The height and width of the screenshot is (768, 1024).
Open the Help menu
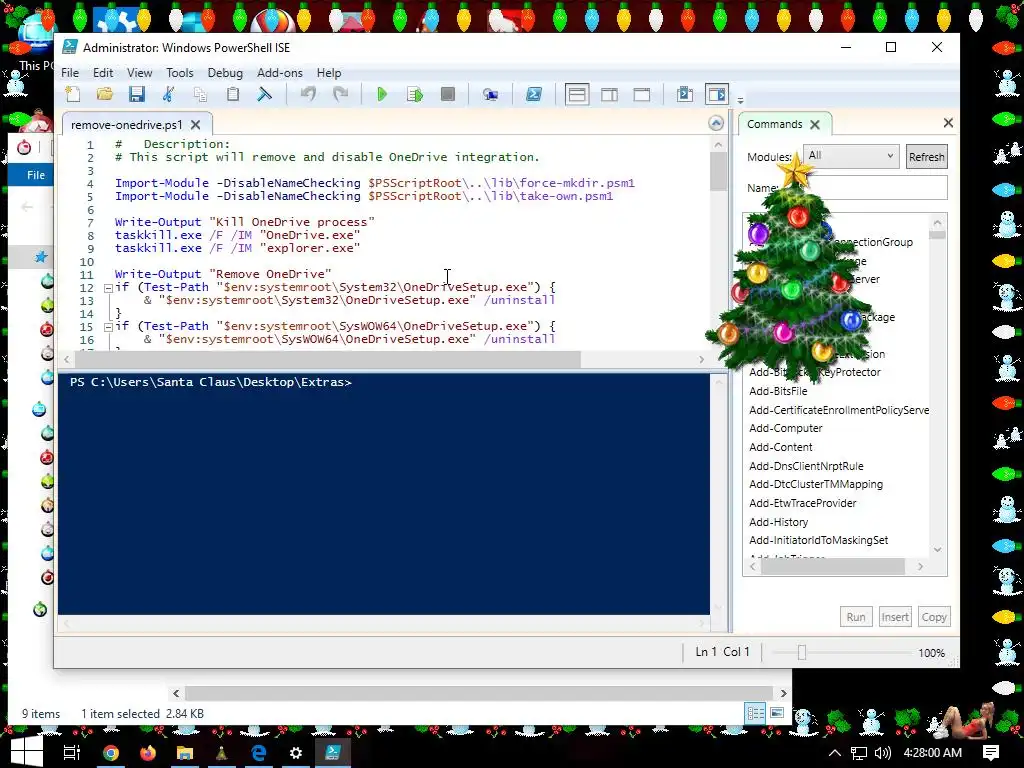tap(328, 72)
